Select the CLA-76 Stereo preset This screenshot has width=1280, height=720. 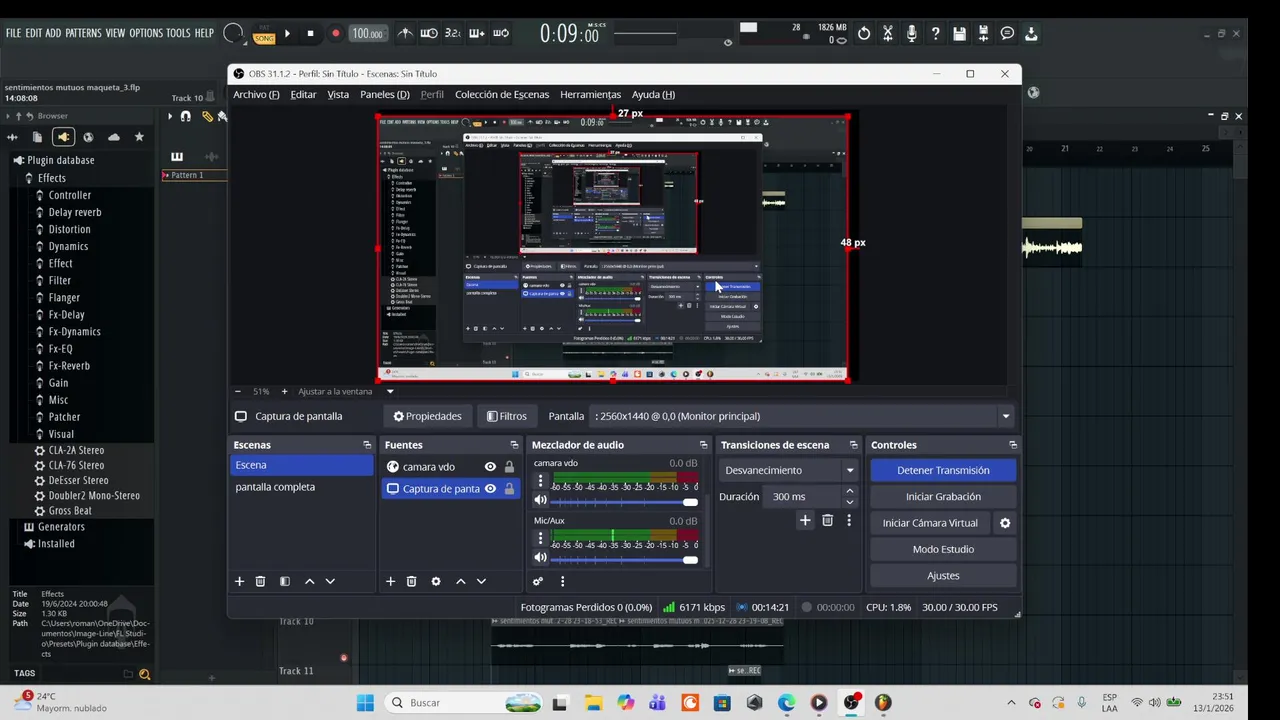point(76,465)
